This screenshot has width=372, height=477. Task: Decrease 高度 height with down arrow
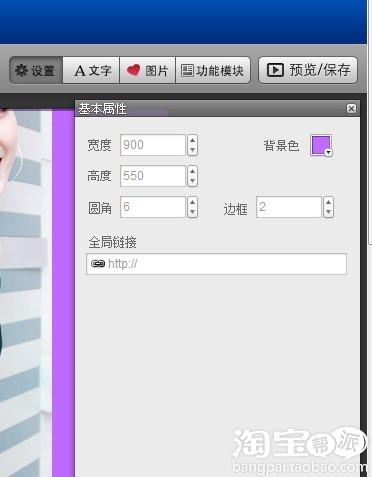coord(192,181)
